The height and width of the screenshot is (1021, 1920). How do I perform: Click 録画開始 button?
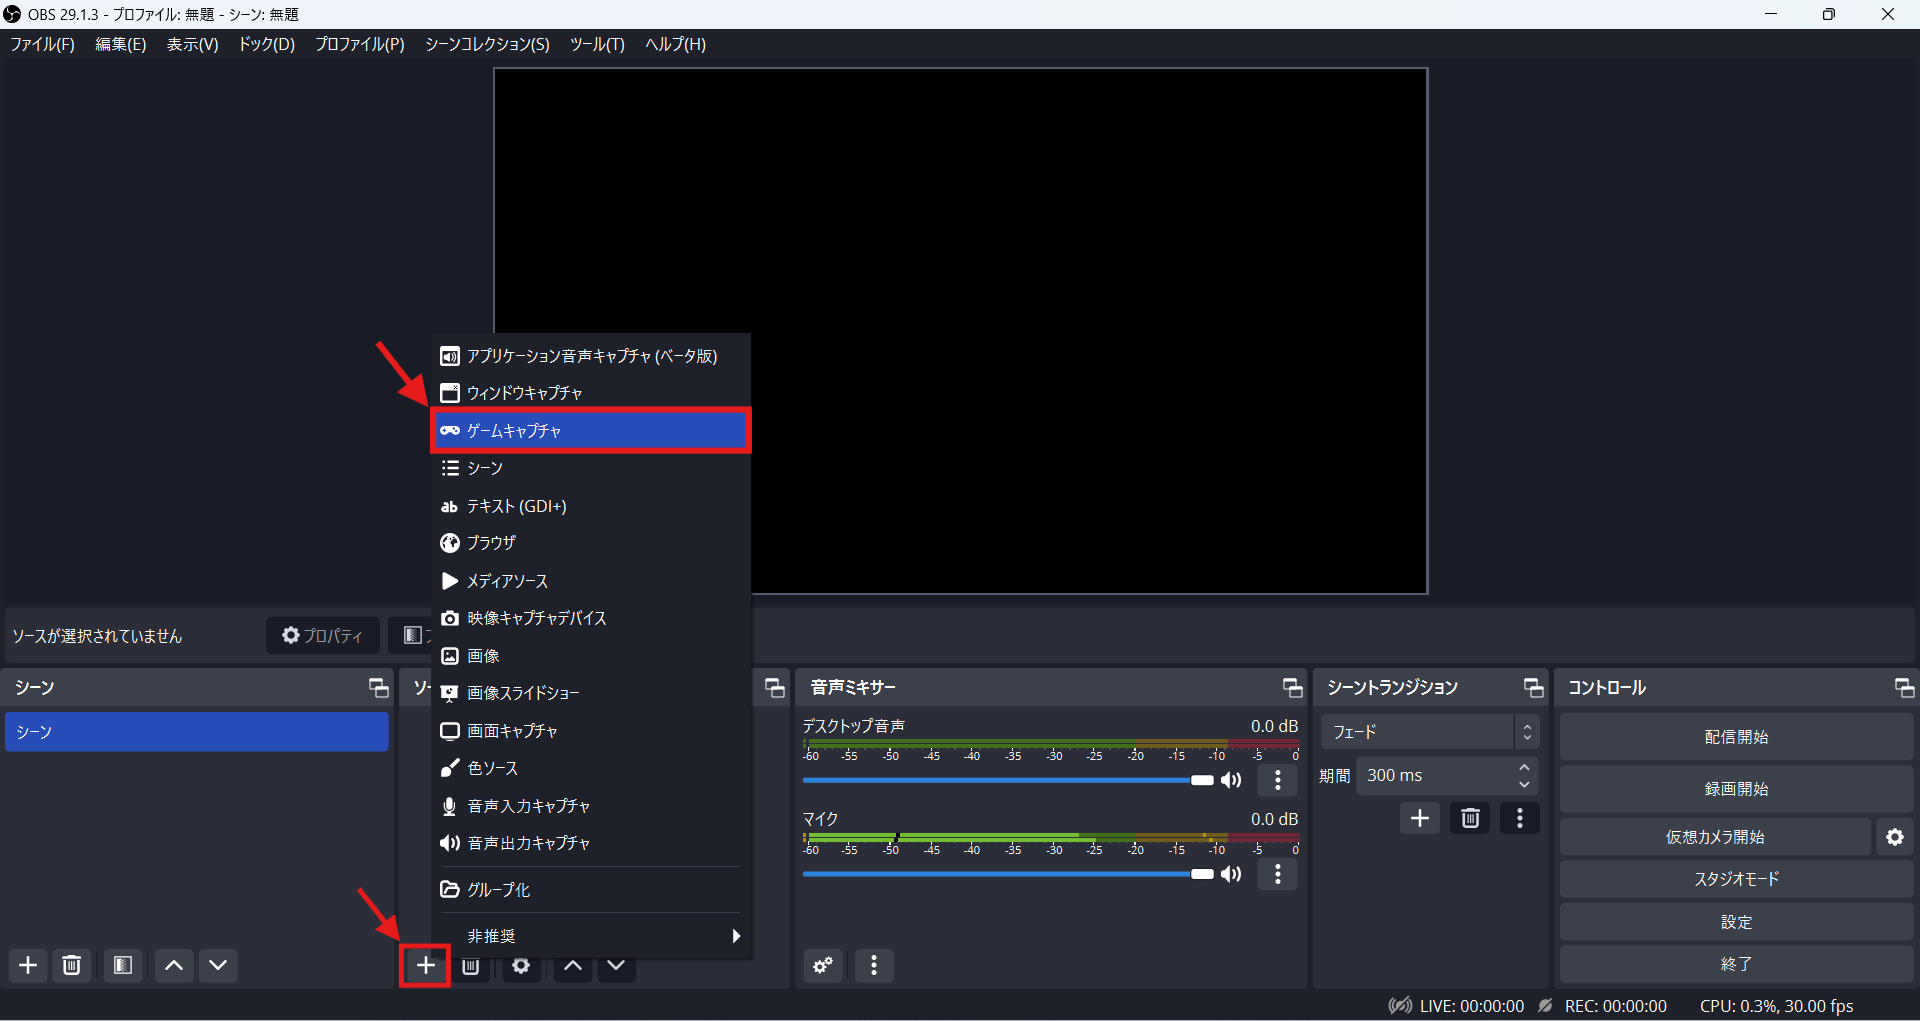click(x=1736, y=789)
